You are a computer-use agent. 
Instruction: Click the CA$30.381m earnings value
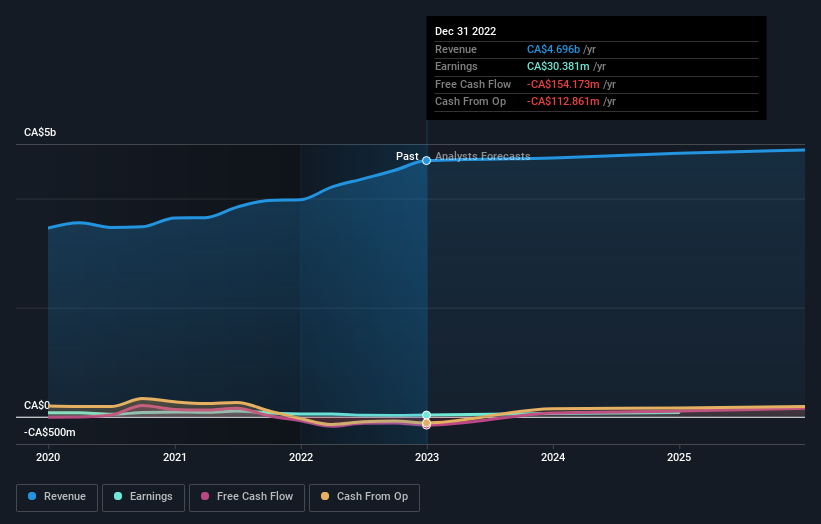tap(558, 66)
